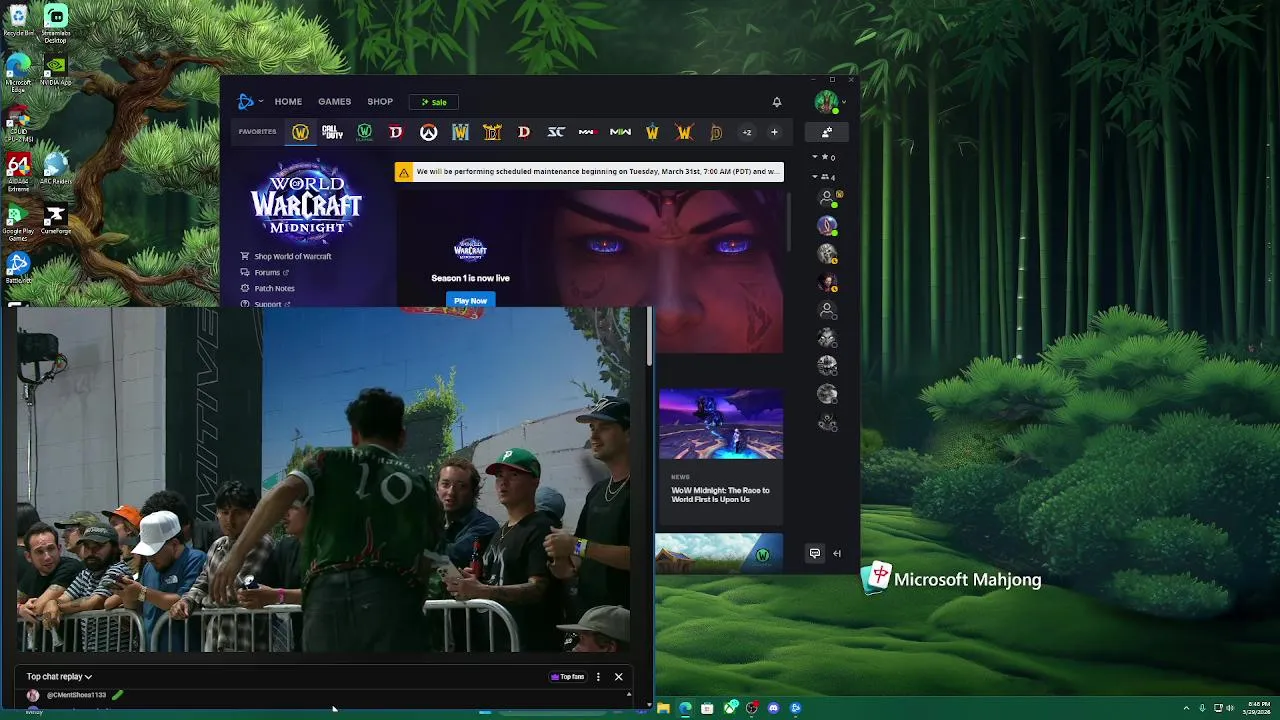The image size is (1280, 720).
Task: Click the taskbar clock and date
Action: 1259,708
